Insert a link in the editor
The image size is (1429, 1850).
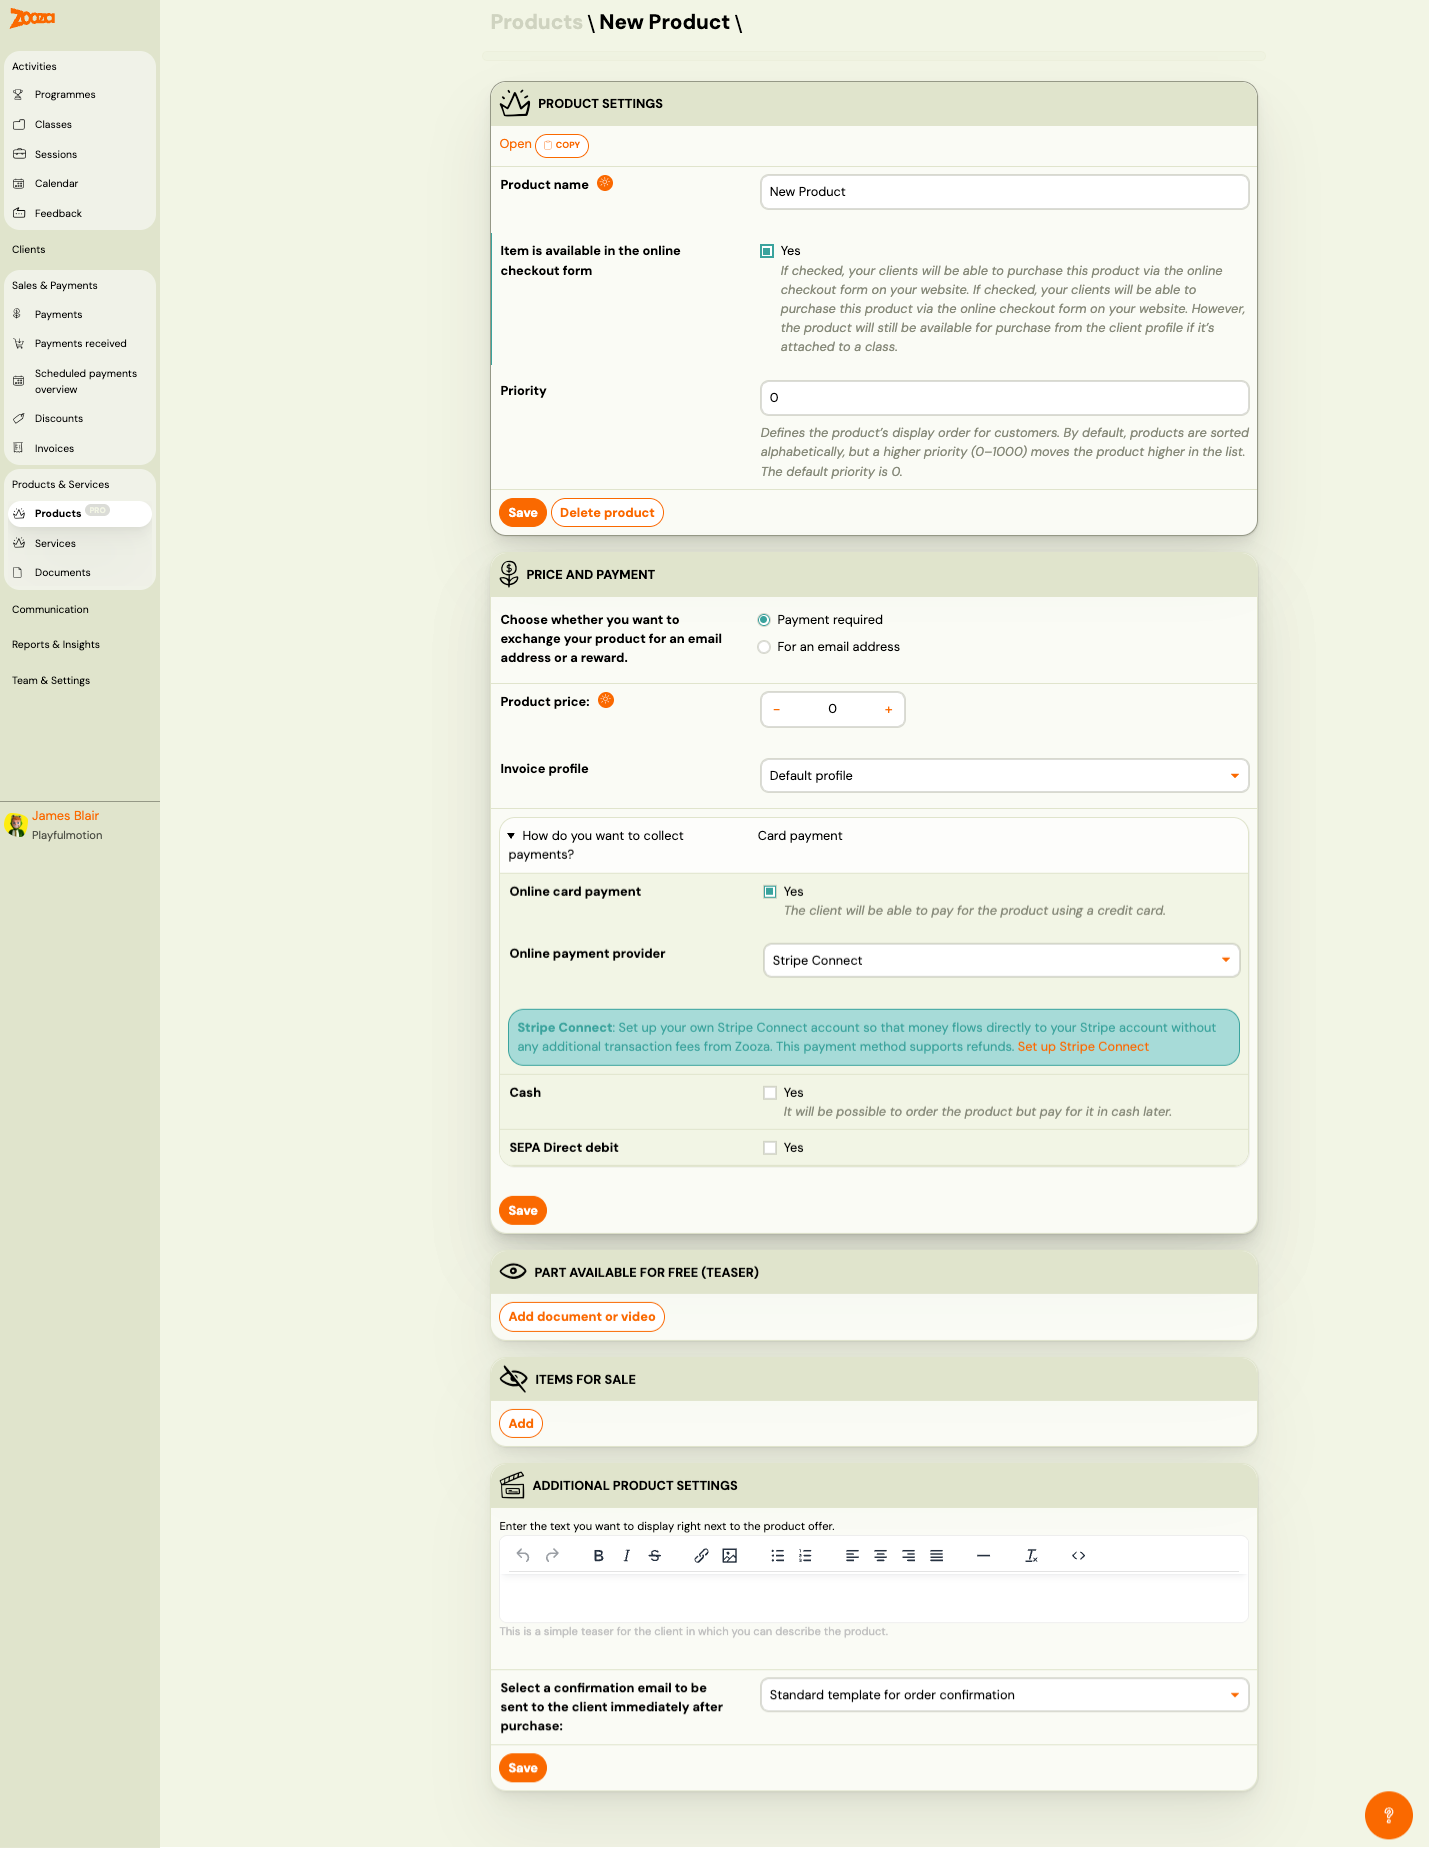[x=701, y=1556]
